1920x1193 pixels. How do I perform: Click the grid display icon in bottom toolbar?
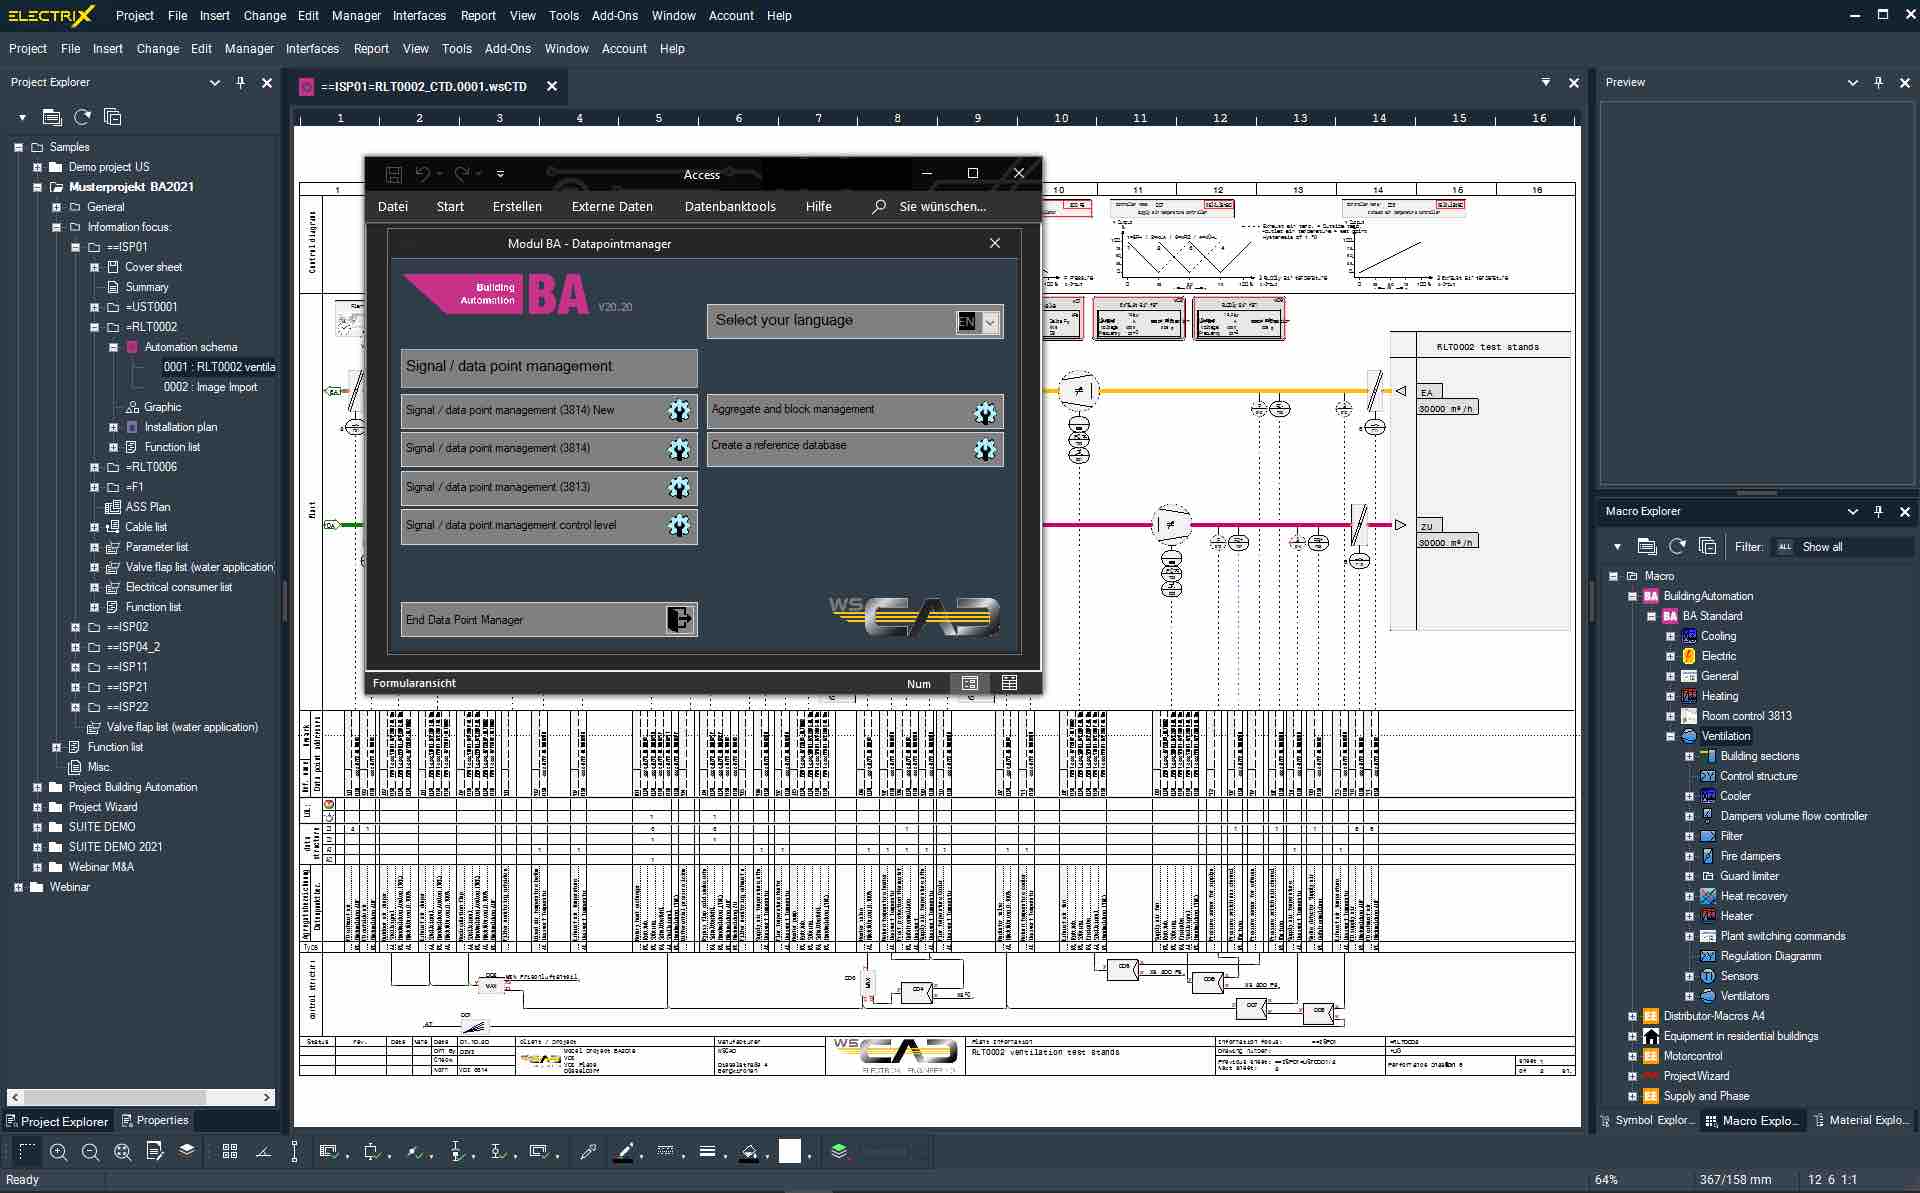[x=230, y=1152]
